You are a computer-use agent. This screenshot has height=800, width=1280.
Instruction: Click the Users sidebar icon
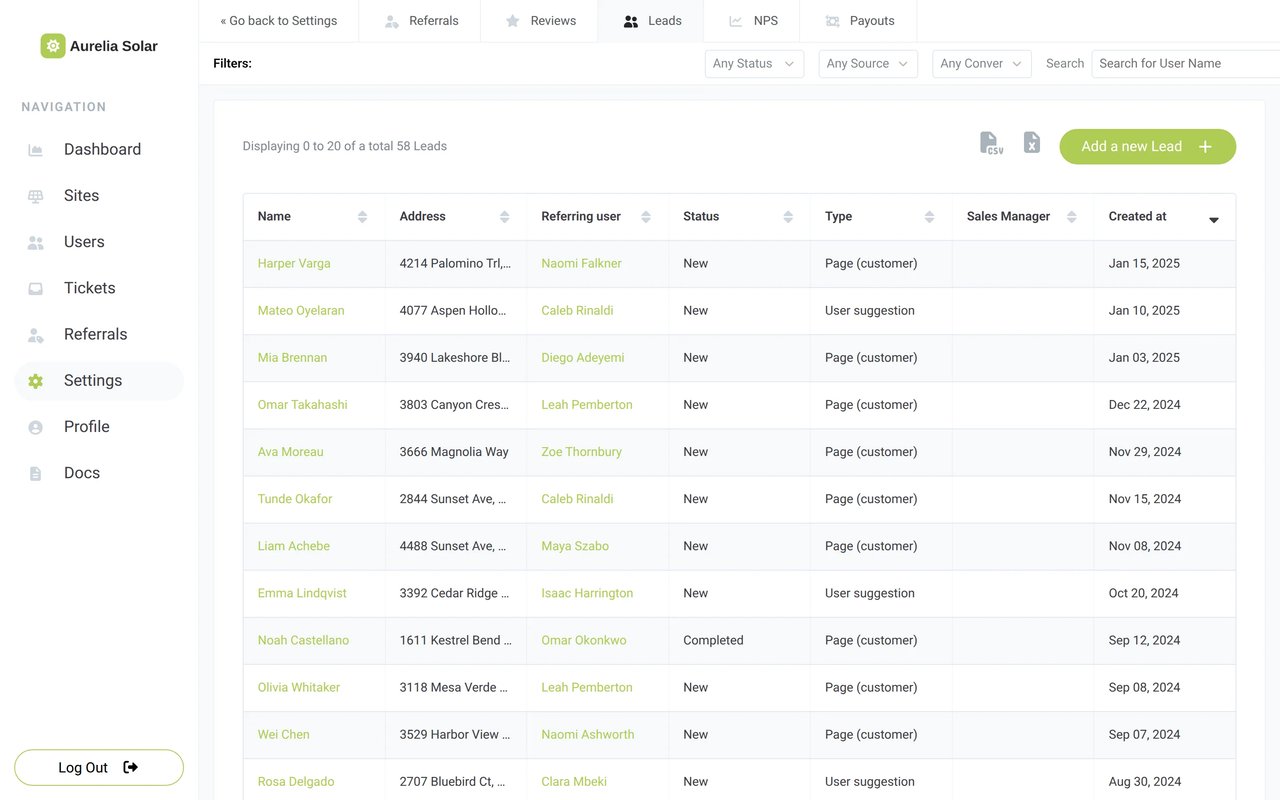pyautogui.click(x=36, y=242)
